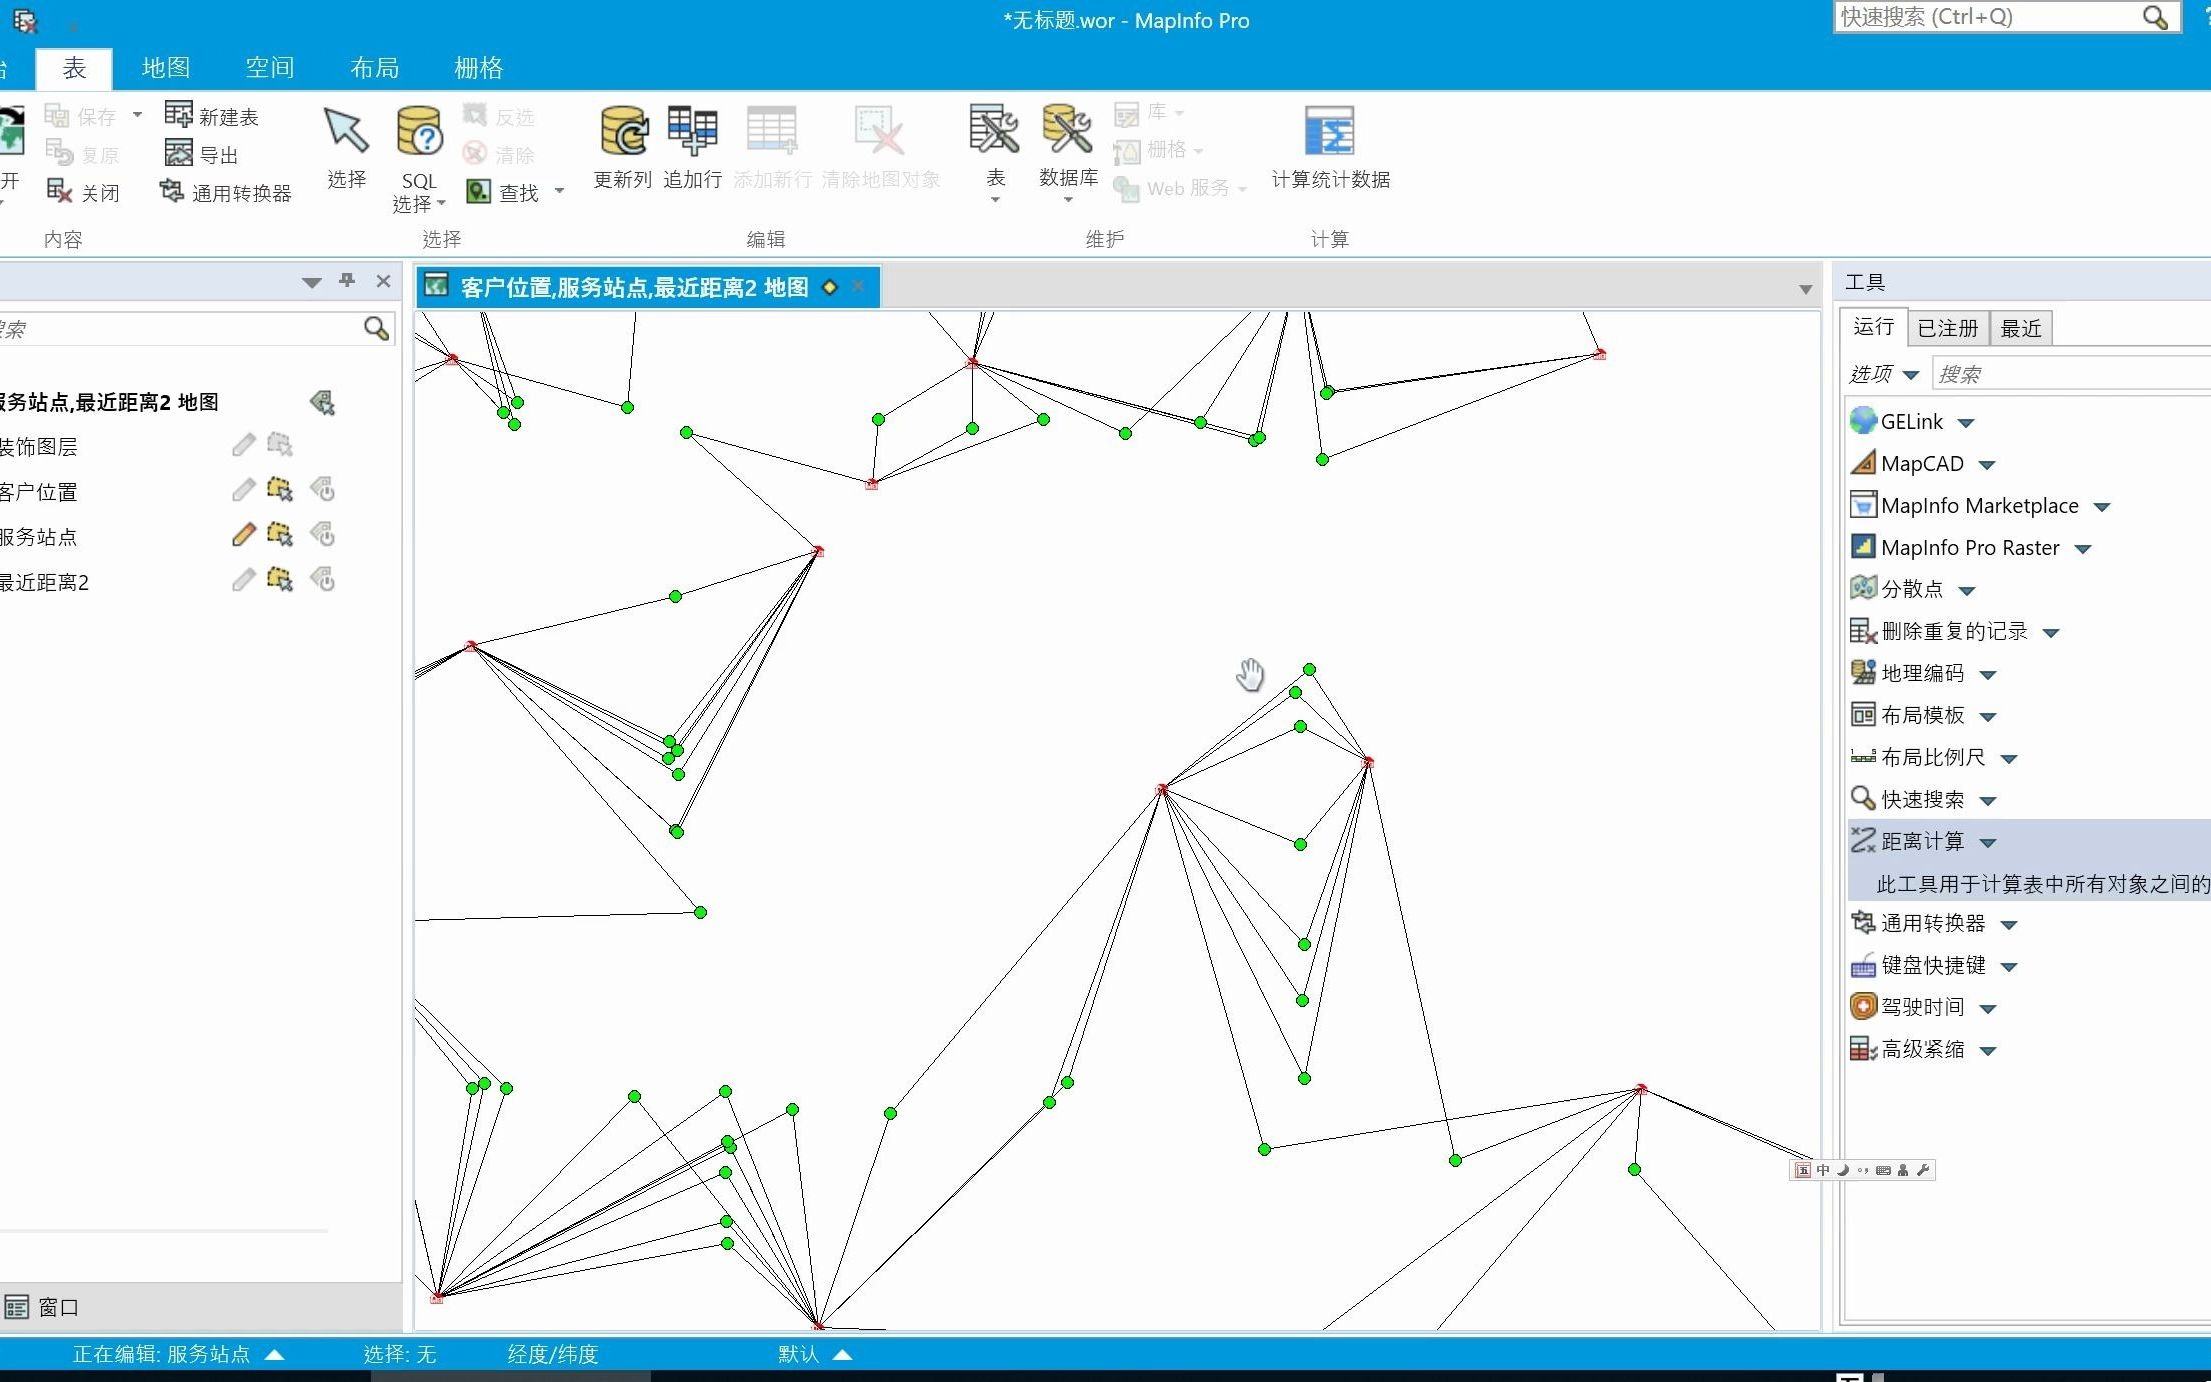The height and width of the screenshot is (1382, 2211).
Task: Toggle selectable icon for 服务站点 layer
Action: tap(280, 535)
